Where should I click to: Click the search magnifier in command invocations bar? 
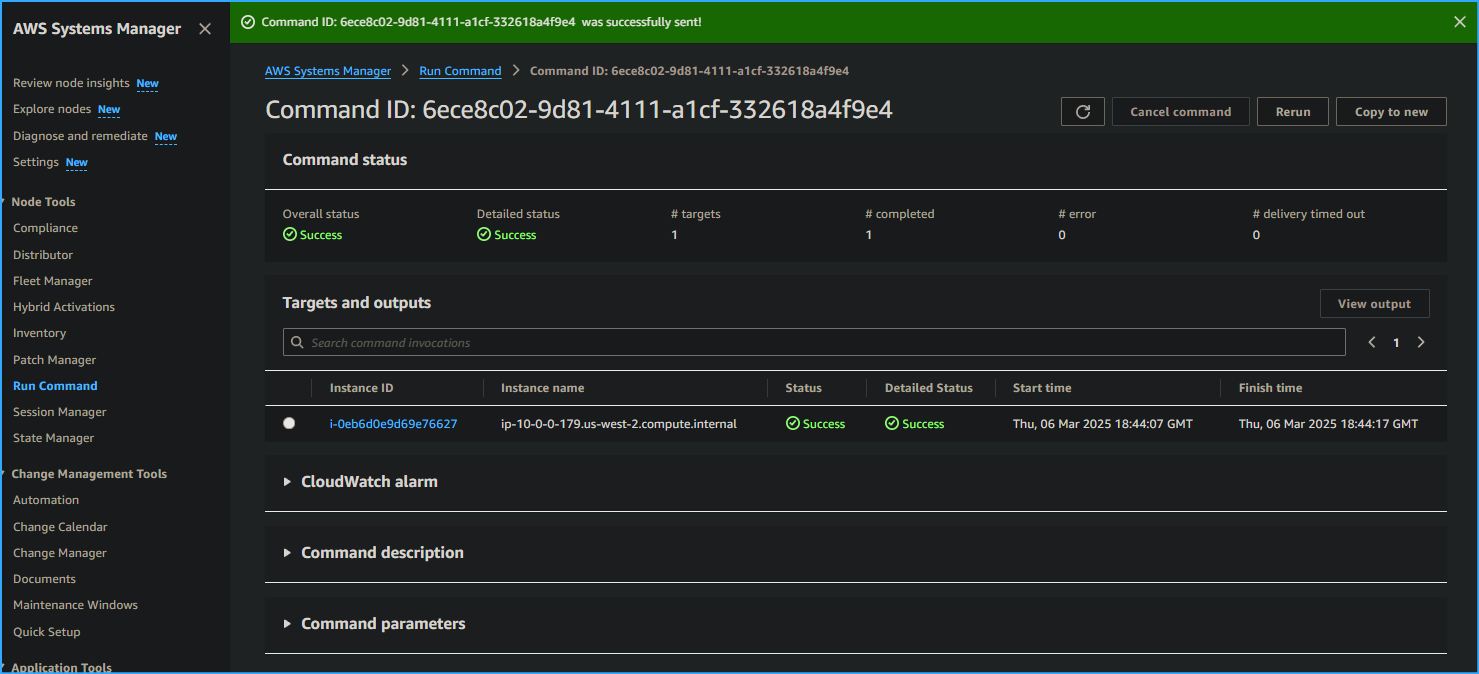[297, 342]
